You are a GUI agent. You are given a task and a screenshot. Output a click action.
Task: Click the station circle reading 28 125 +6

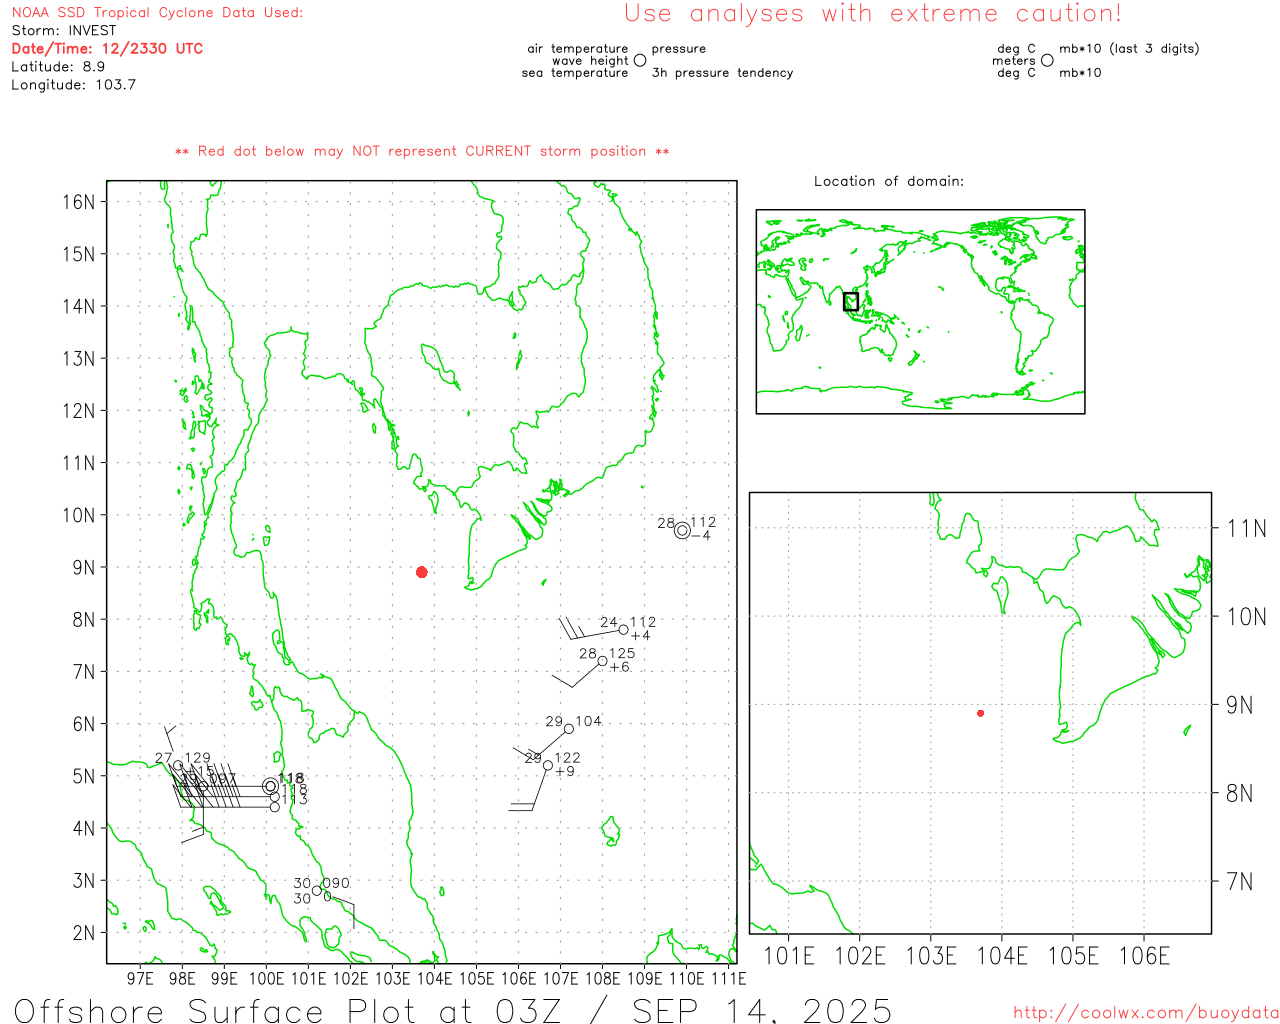click(x=602, y=661)
